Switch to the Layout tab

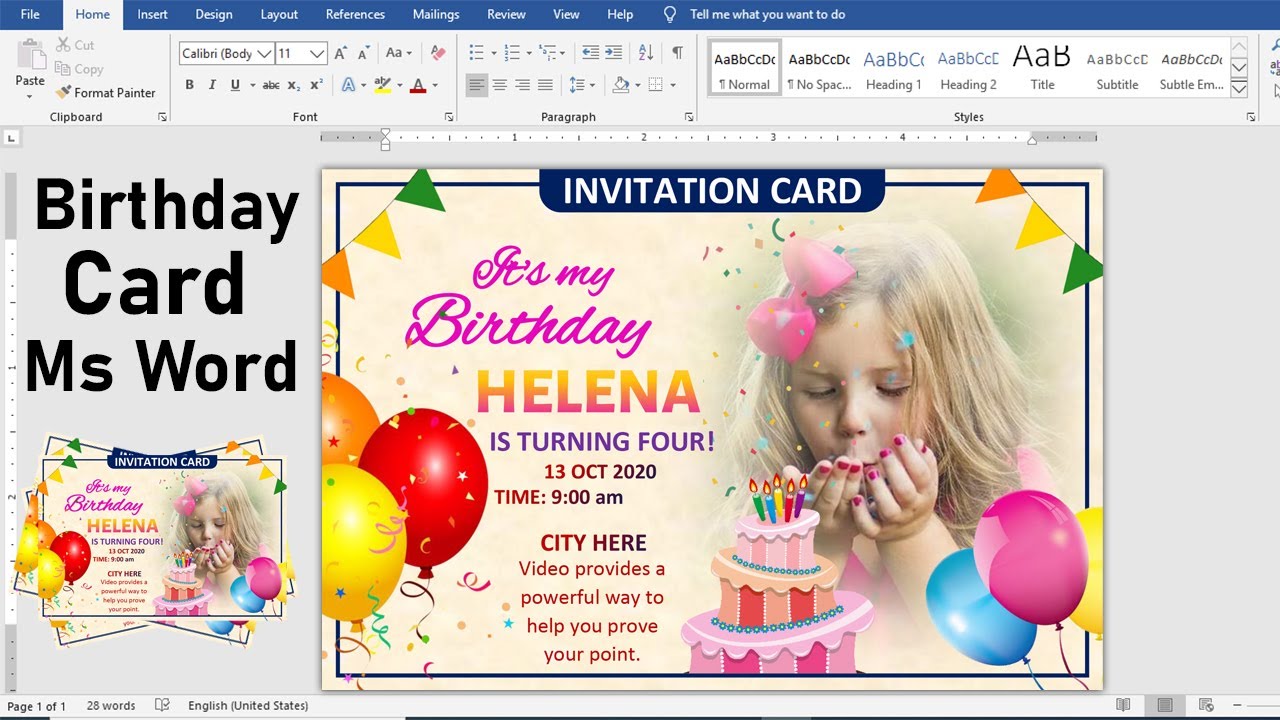(x=279, y=14)
